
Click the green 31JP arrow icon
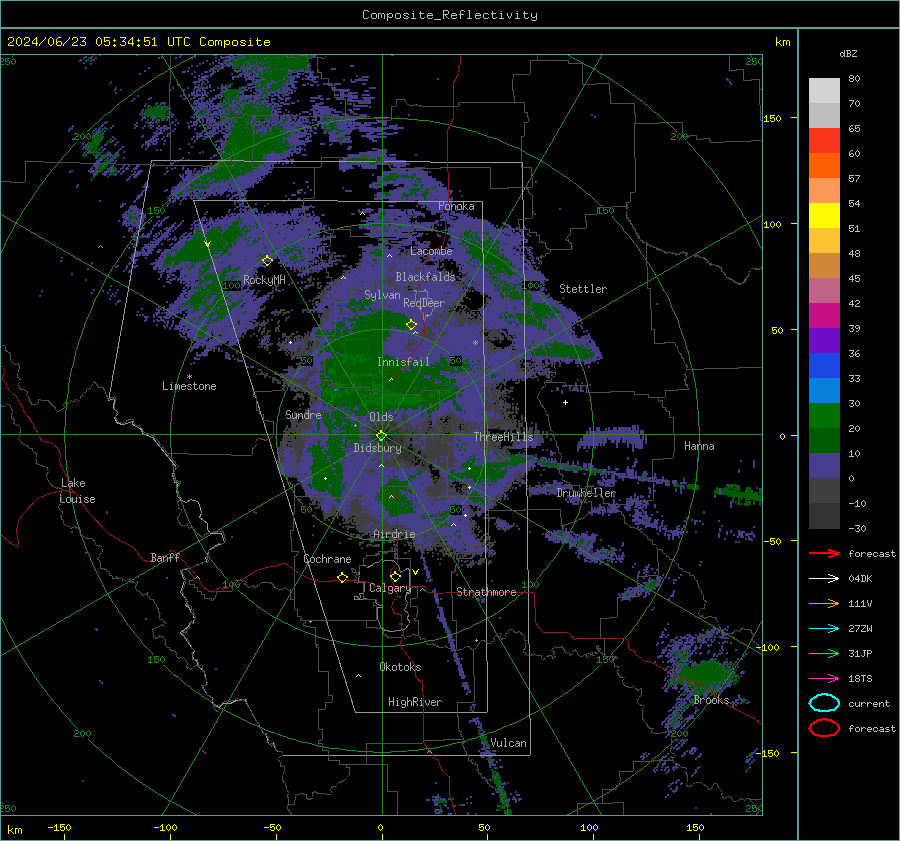824,653
